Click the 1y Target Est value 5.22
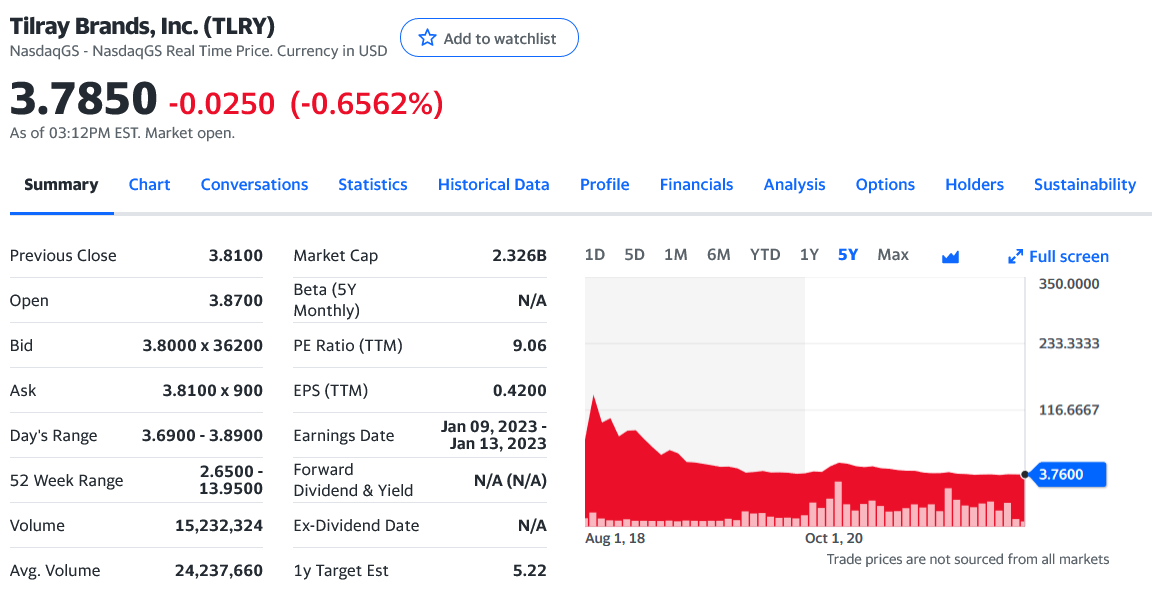This screenshot has width=1152, height=615. pos(530,570)
